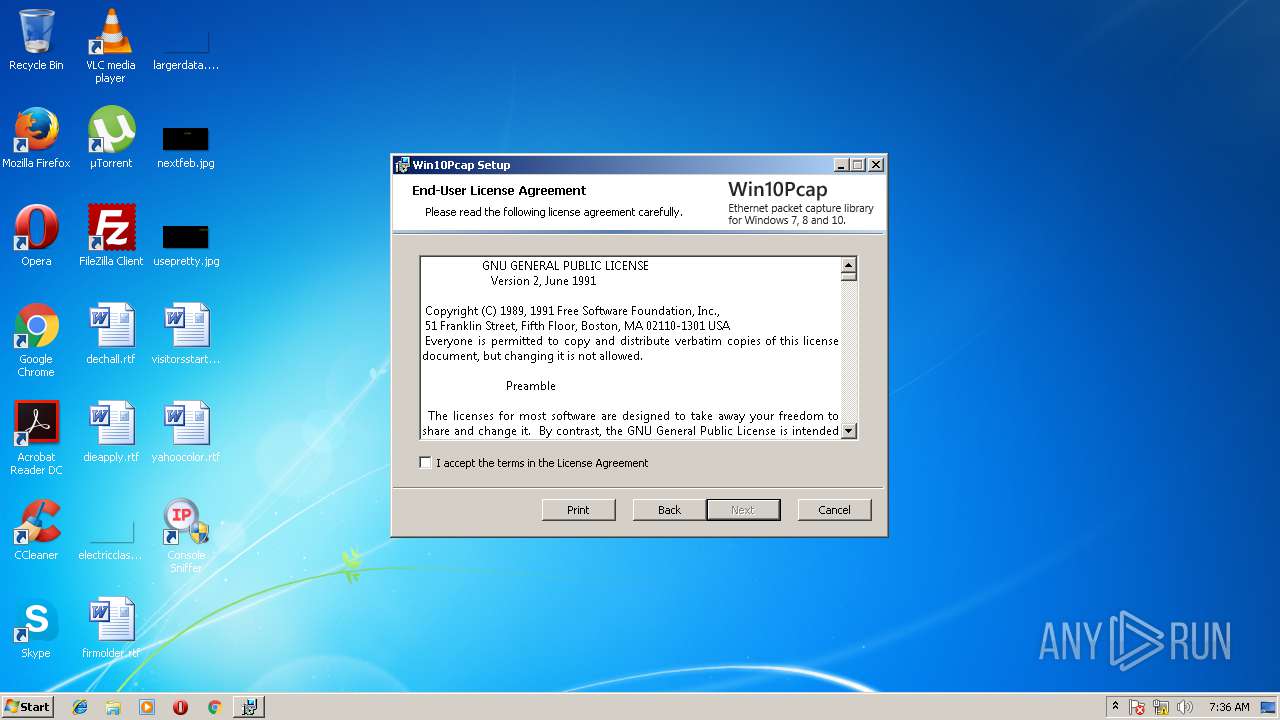
Task: Select usepretty.jpg image file
Action: pyautogui.click(x=185, y=244)
